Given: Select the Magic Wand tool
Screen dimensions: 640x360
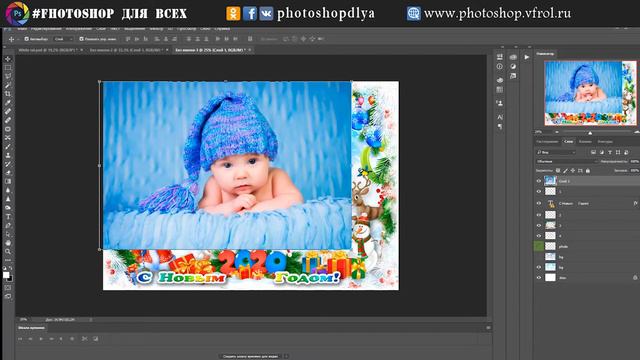Looking at the screenshot, I should tap(8, 85).
